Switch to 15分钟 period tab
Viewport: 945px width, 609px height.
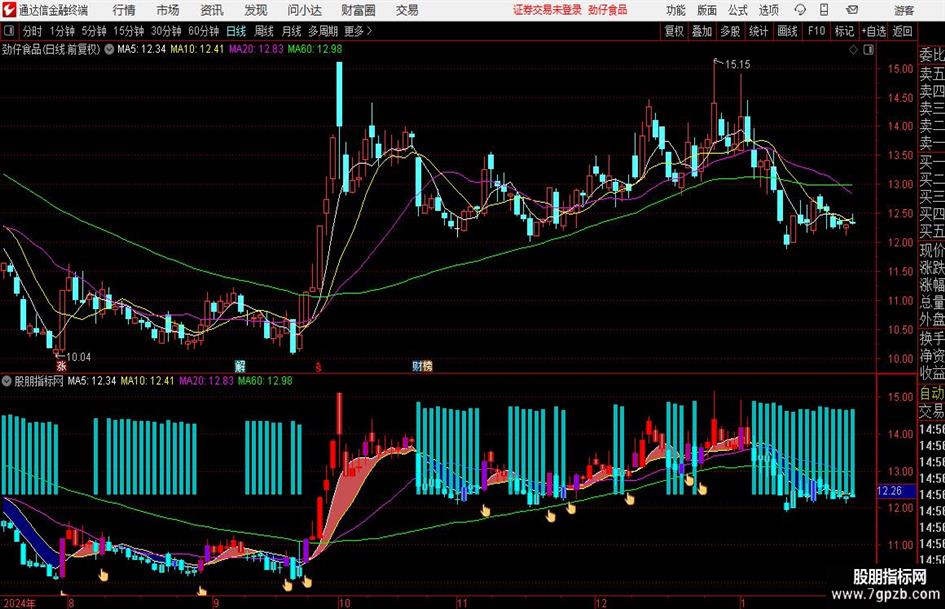click(128, 31)
